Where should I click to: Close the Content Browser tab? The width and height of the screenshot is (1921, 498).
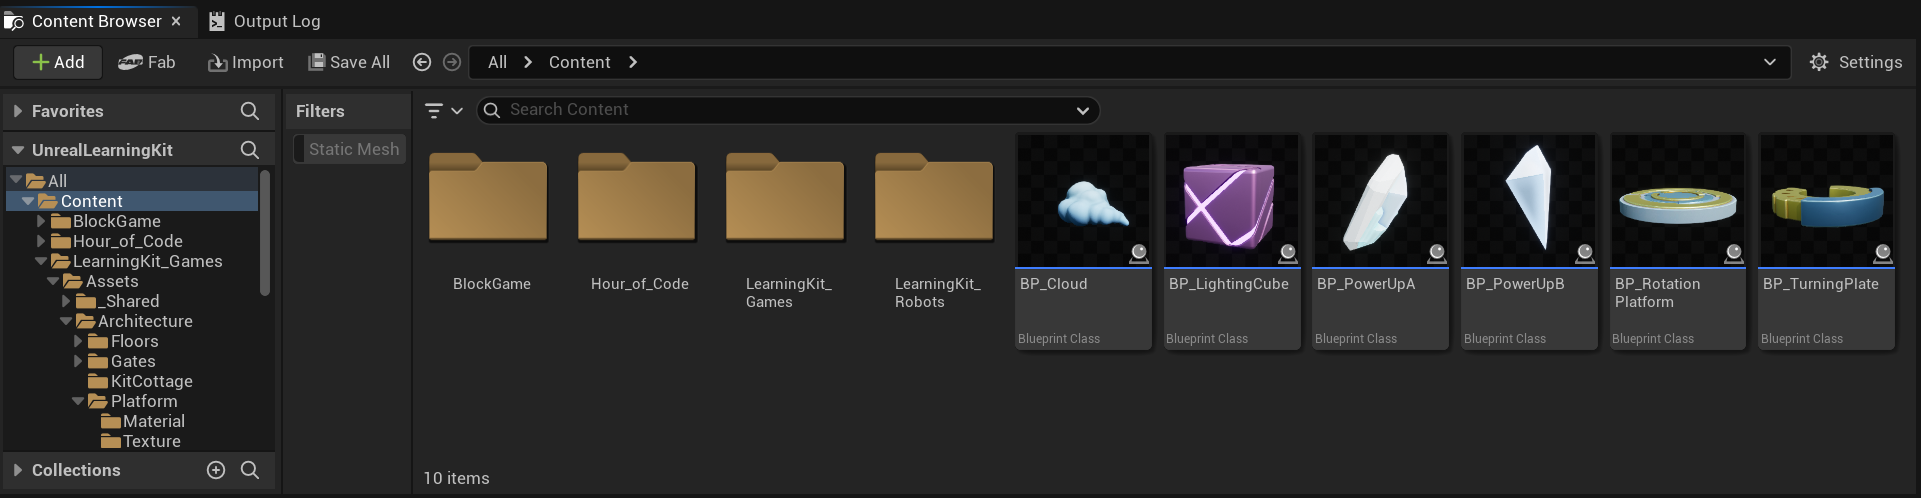pyautogui.click(x=176, y=21)
